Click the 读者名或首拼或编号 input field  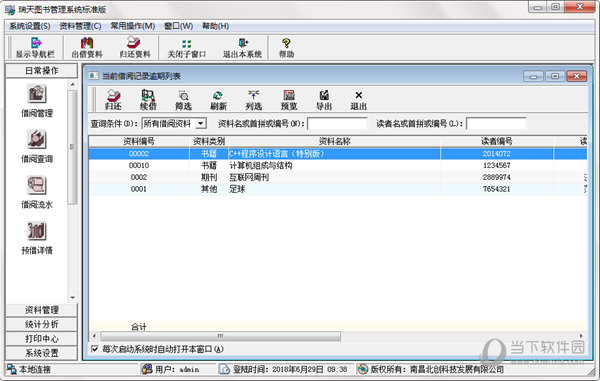click(496, 124)
